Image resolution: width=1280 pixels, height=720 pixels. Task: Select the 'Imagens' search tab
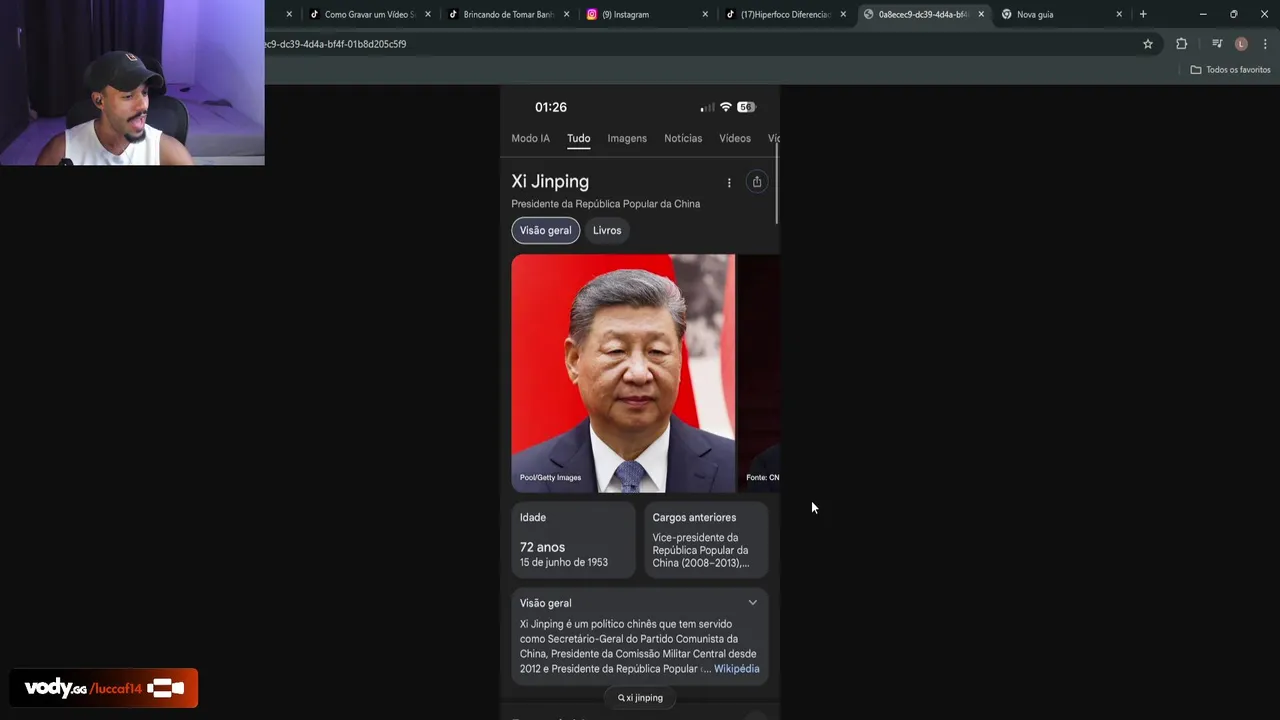627,138
